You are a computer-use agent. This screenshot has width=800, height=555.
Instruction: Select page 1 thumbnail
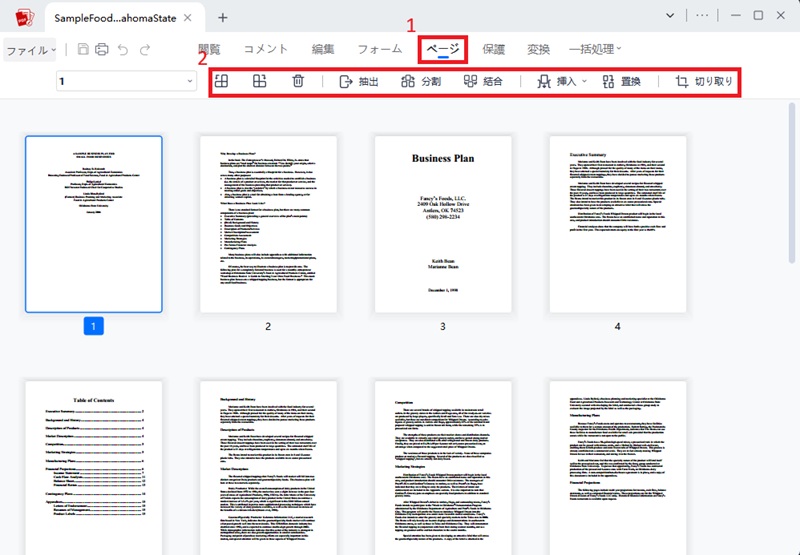coord(94,224)
